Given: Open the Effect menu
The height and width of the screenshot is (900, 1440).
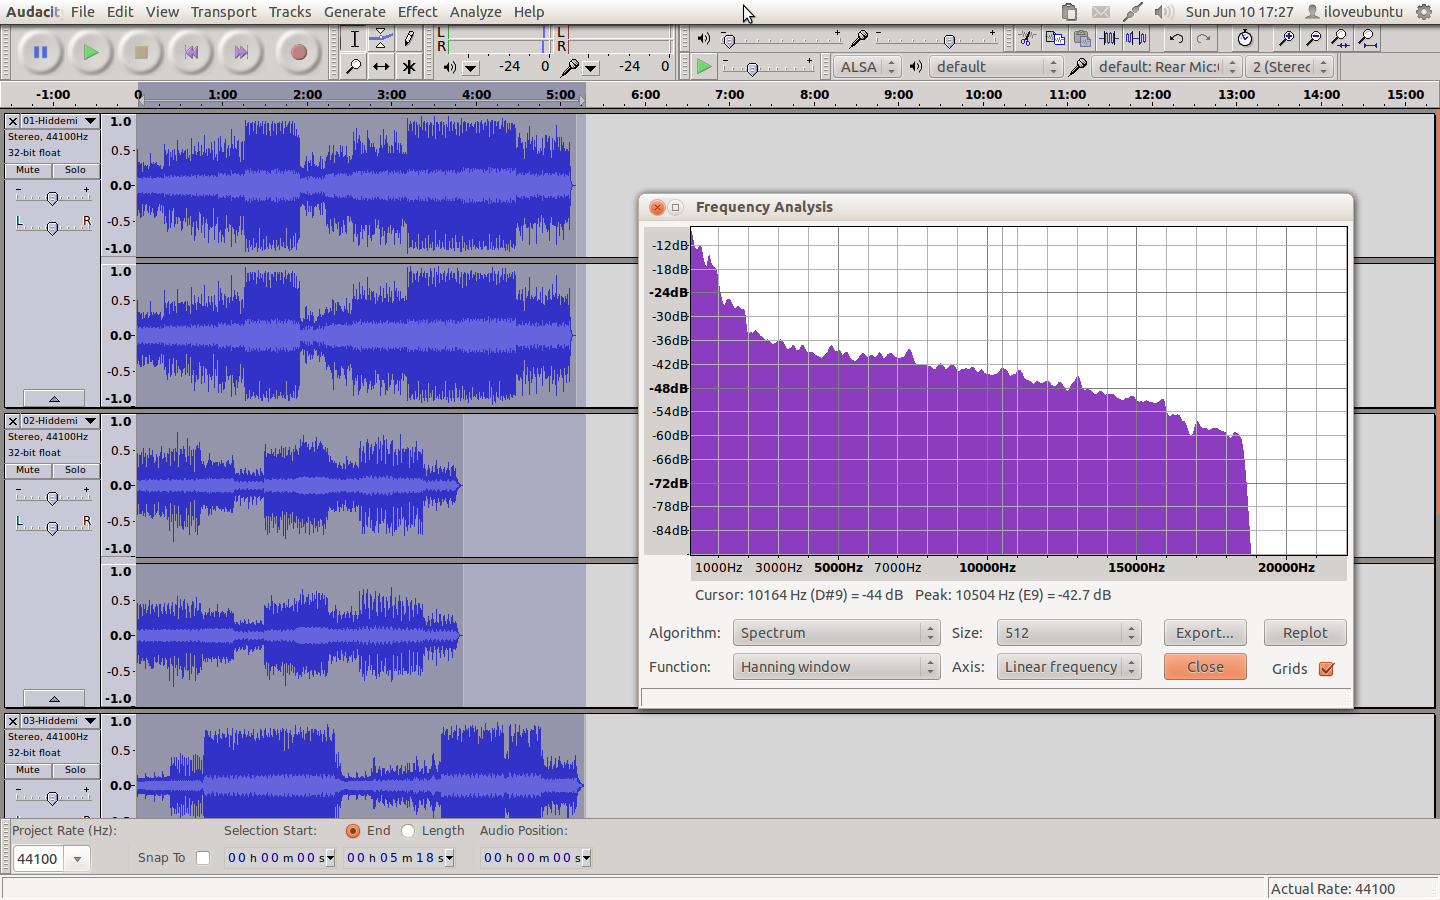Looking at the screenshot, I should [417, 12].
